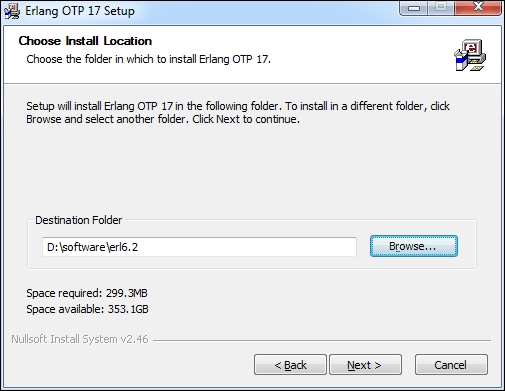Click the subtitle "Choose the folder in which to install"
505x391 pixels.
click(111, 59)
